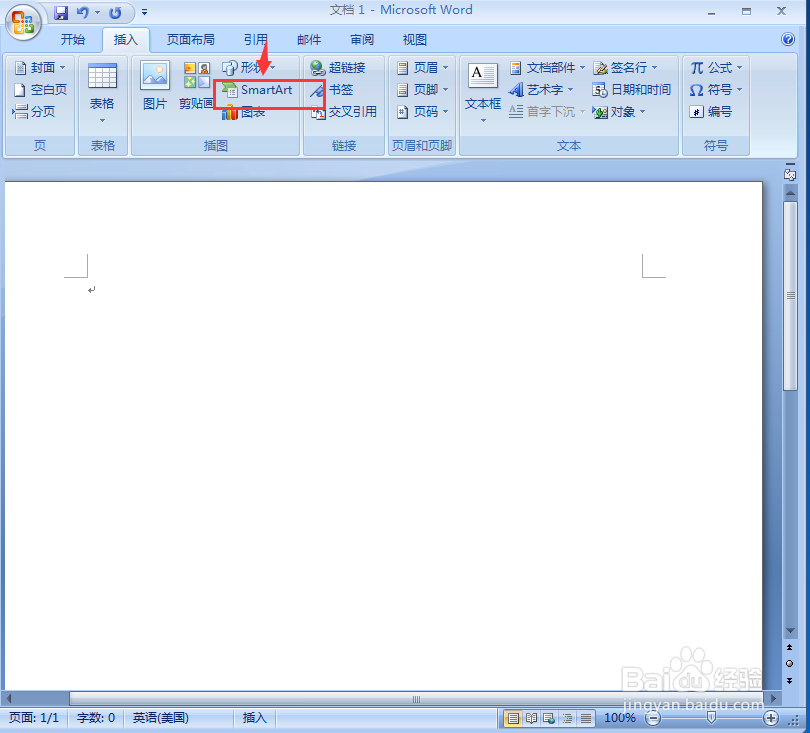810x733 pixels.
Task: Switch to the 视图 ribbon tab
Action: (x=415, y=39)
